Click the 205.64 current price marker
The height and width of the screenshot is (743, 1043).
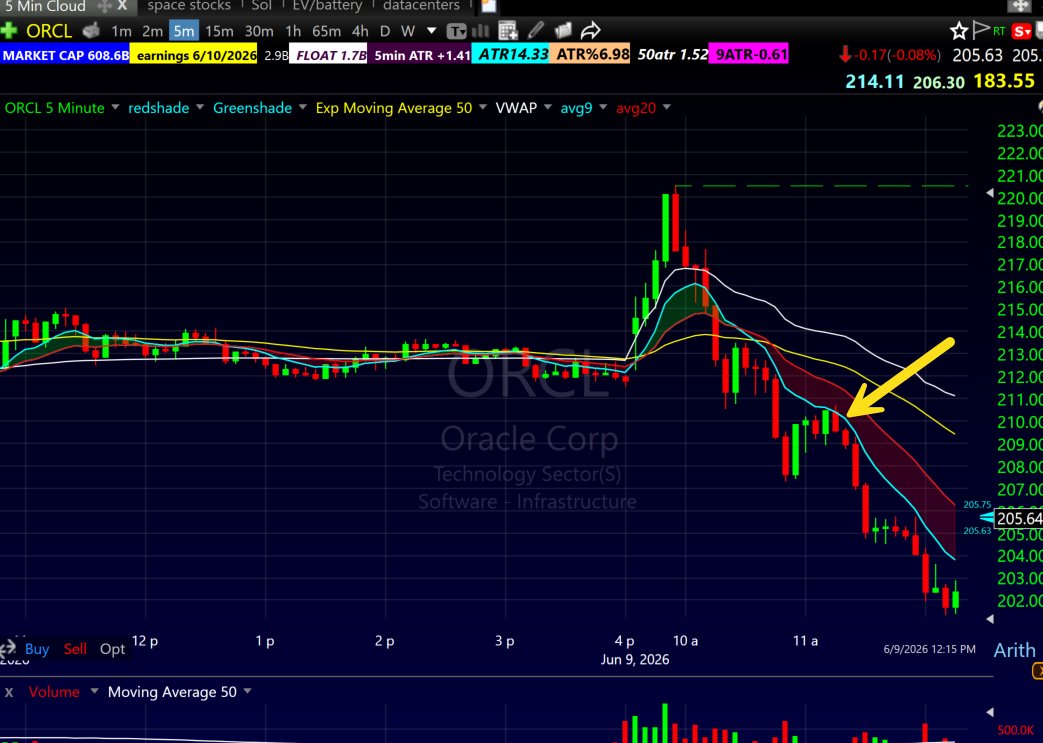coord(1018,518)
